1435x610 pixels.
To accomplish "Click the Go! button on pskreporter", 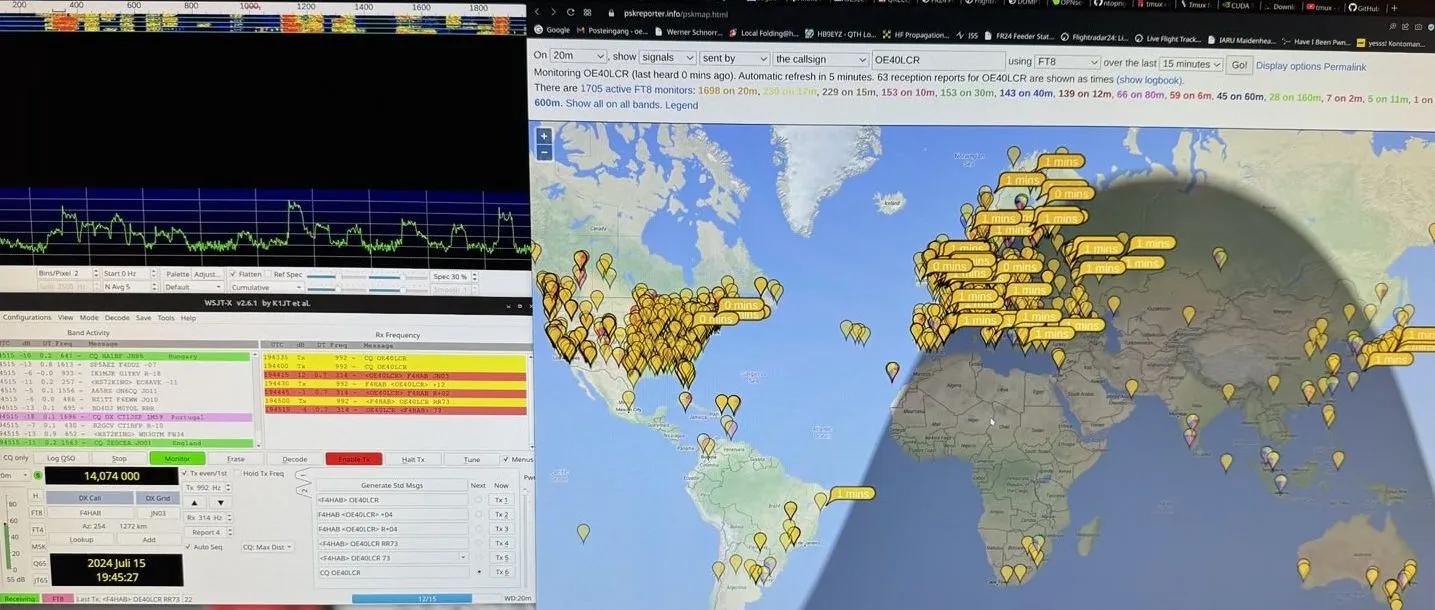I will pos(1239,65).
